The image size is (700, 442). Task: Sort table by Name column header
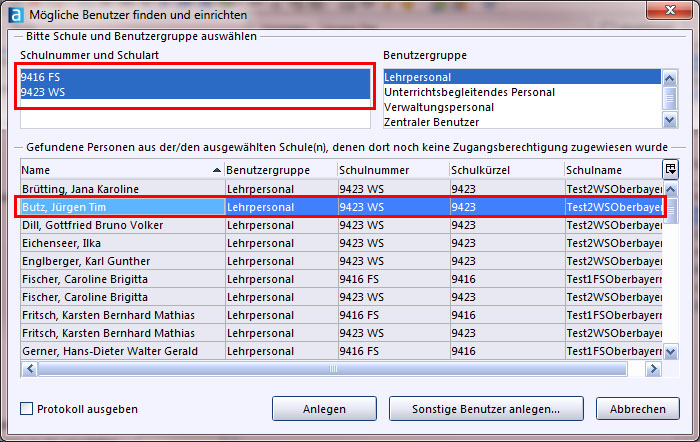coord(122,170)
